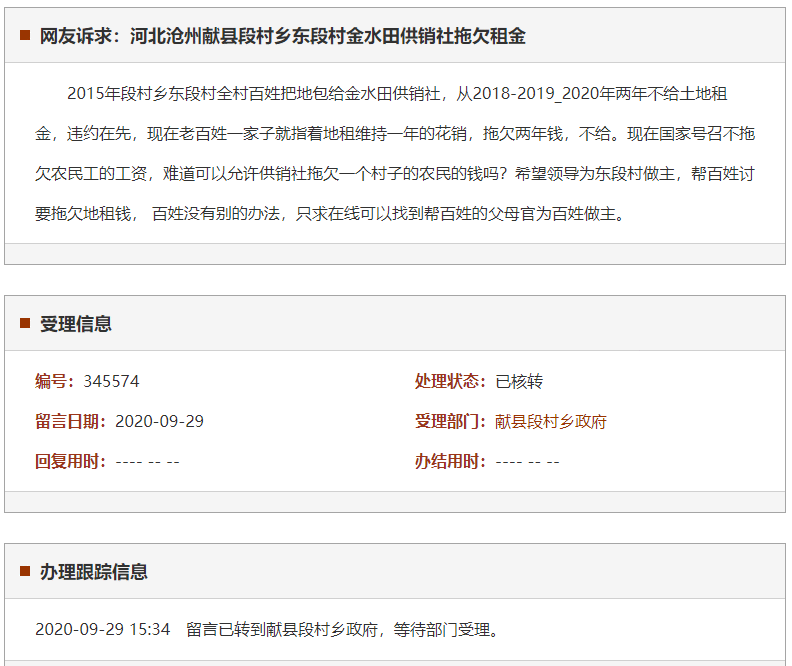Click the 编号 field label
The width and height of the screenshot is (792, 666).
click(x=55, y=381)
